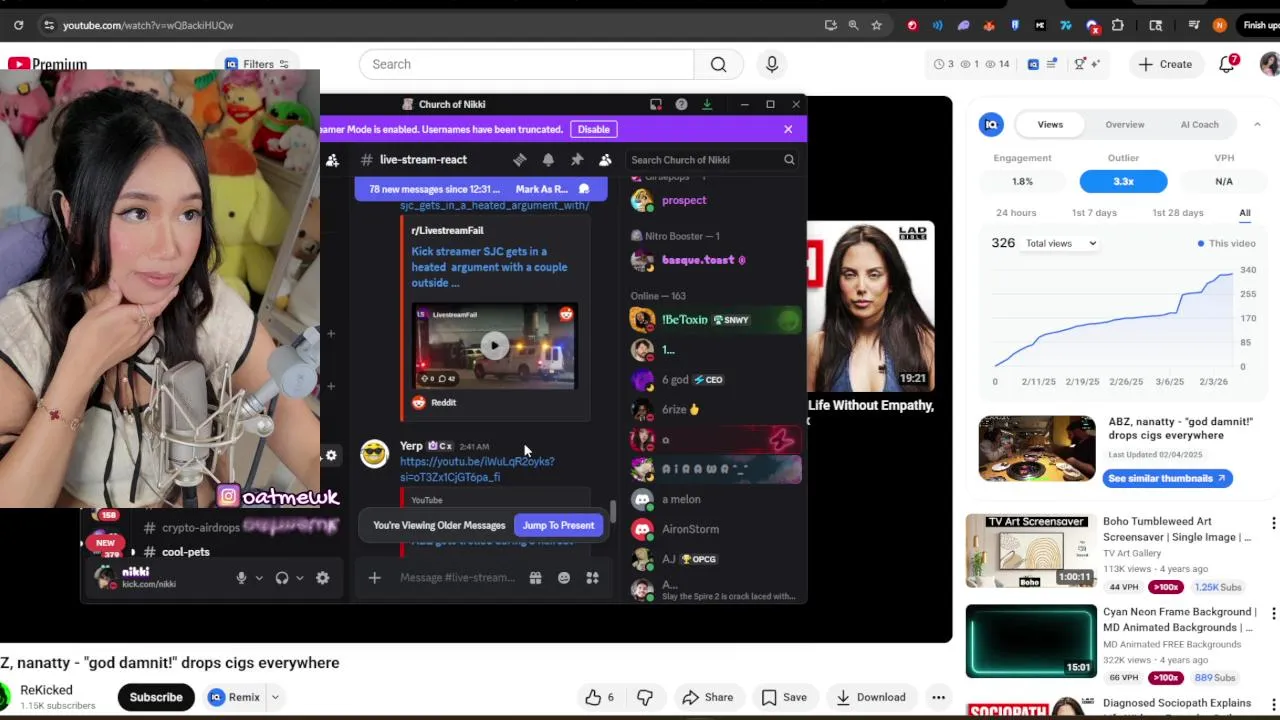
Task: Expand microphone options arrow in Discord
Action: pyautogui.click(x=259, y=578)
